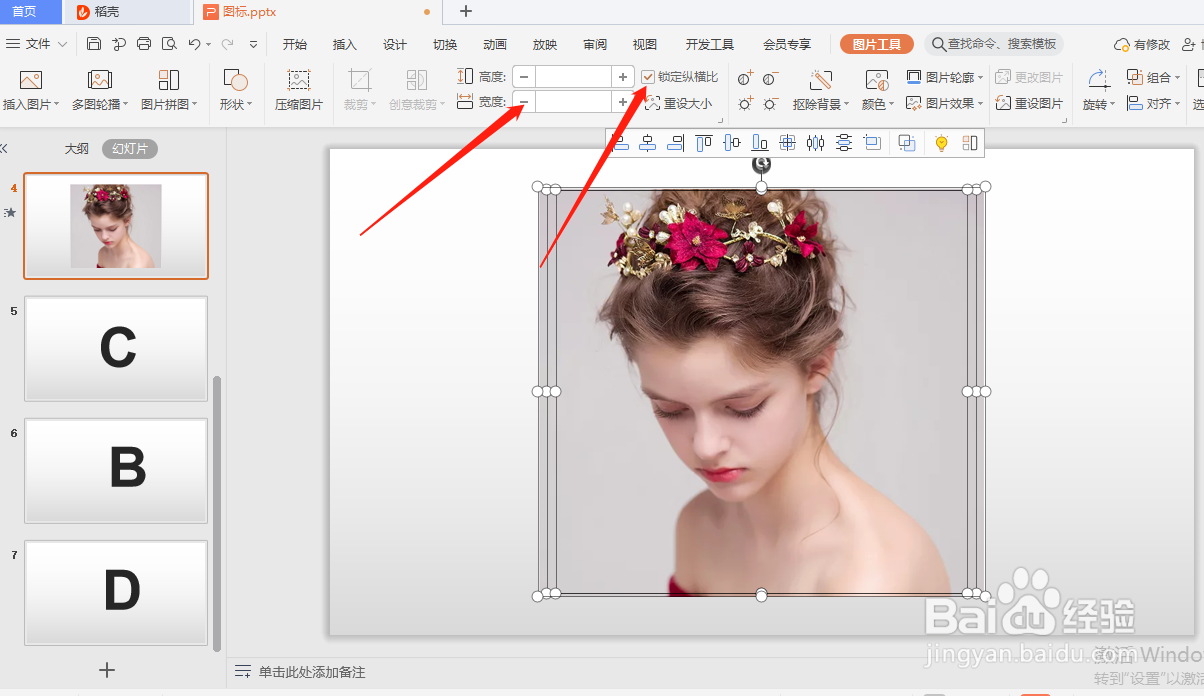
Task: Click the decrease contrast icon
Action: click(770, 78)
